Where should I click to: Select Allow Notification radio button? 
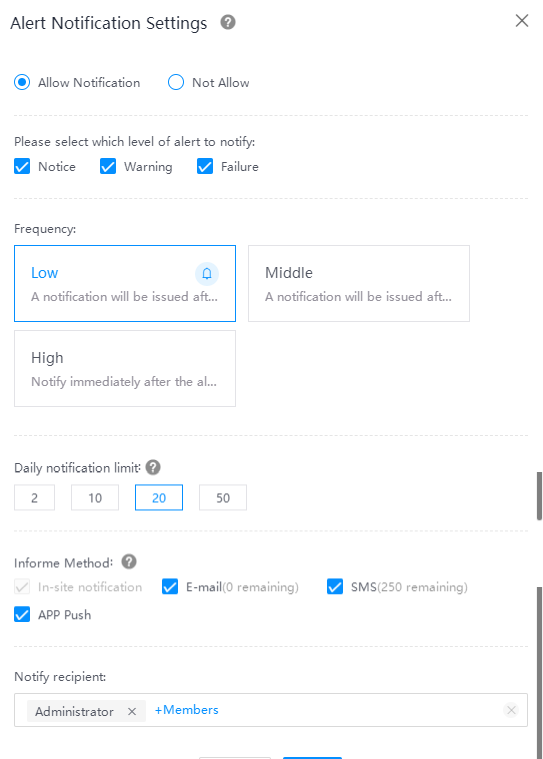click(22, 82)
